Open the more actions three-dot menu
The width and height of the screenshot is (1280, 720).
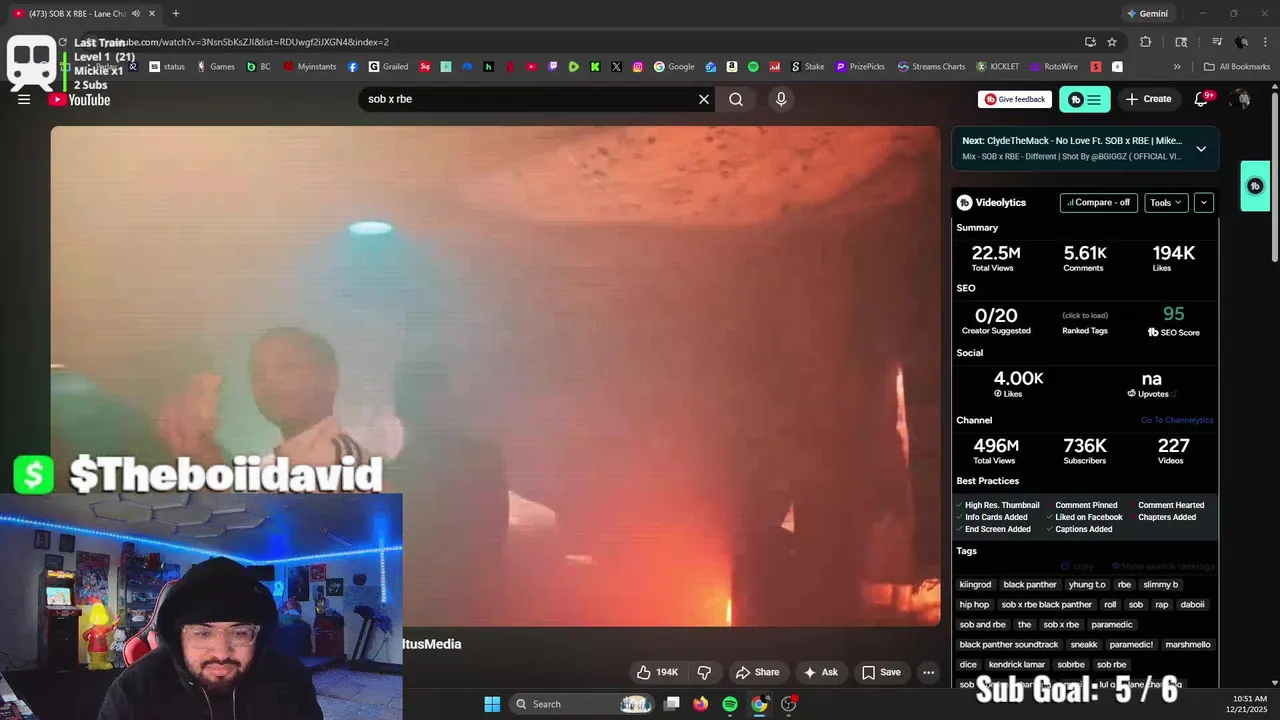[929, 672]
